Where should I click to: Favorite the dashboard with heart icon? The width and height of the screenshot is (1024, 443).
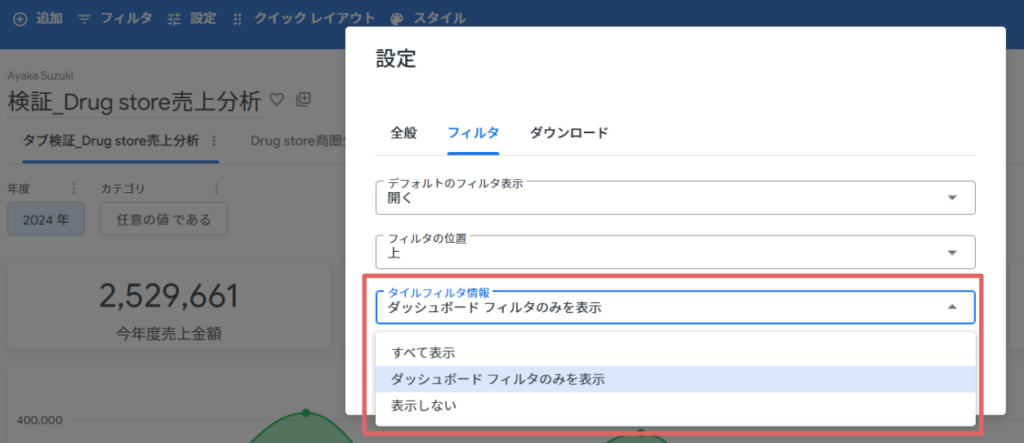point(277,99)
